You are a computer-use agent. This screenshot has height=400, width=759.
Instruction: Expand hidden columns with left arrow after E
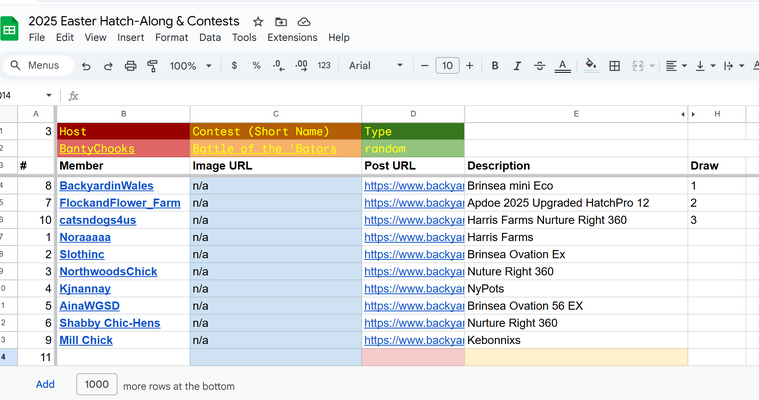click(683, 114)
